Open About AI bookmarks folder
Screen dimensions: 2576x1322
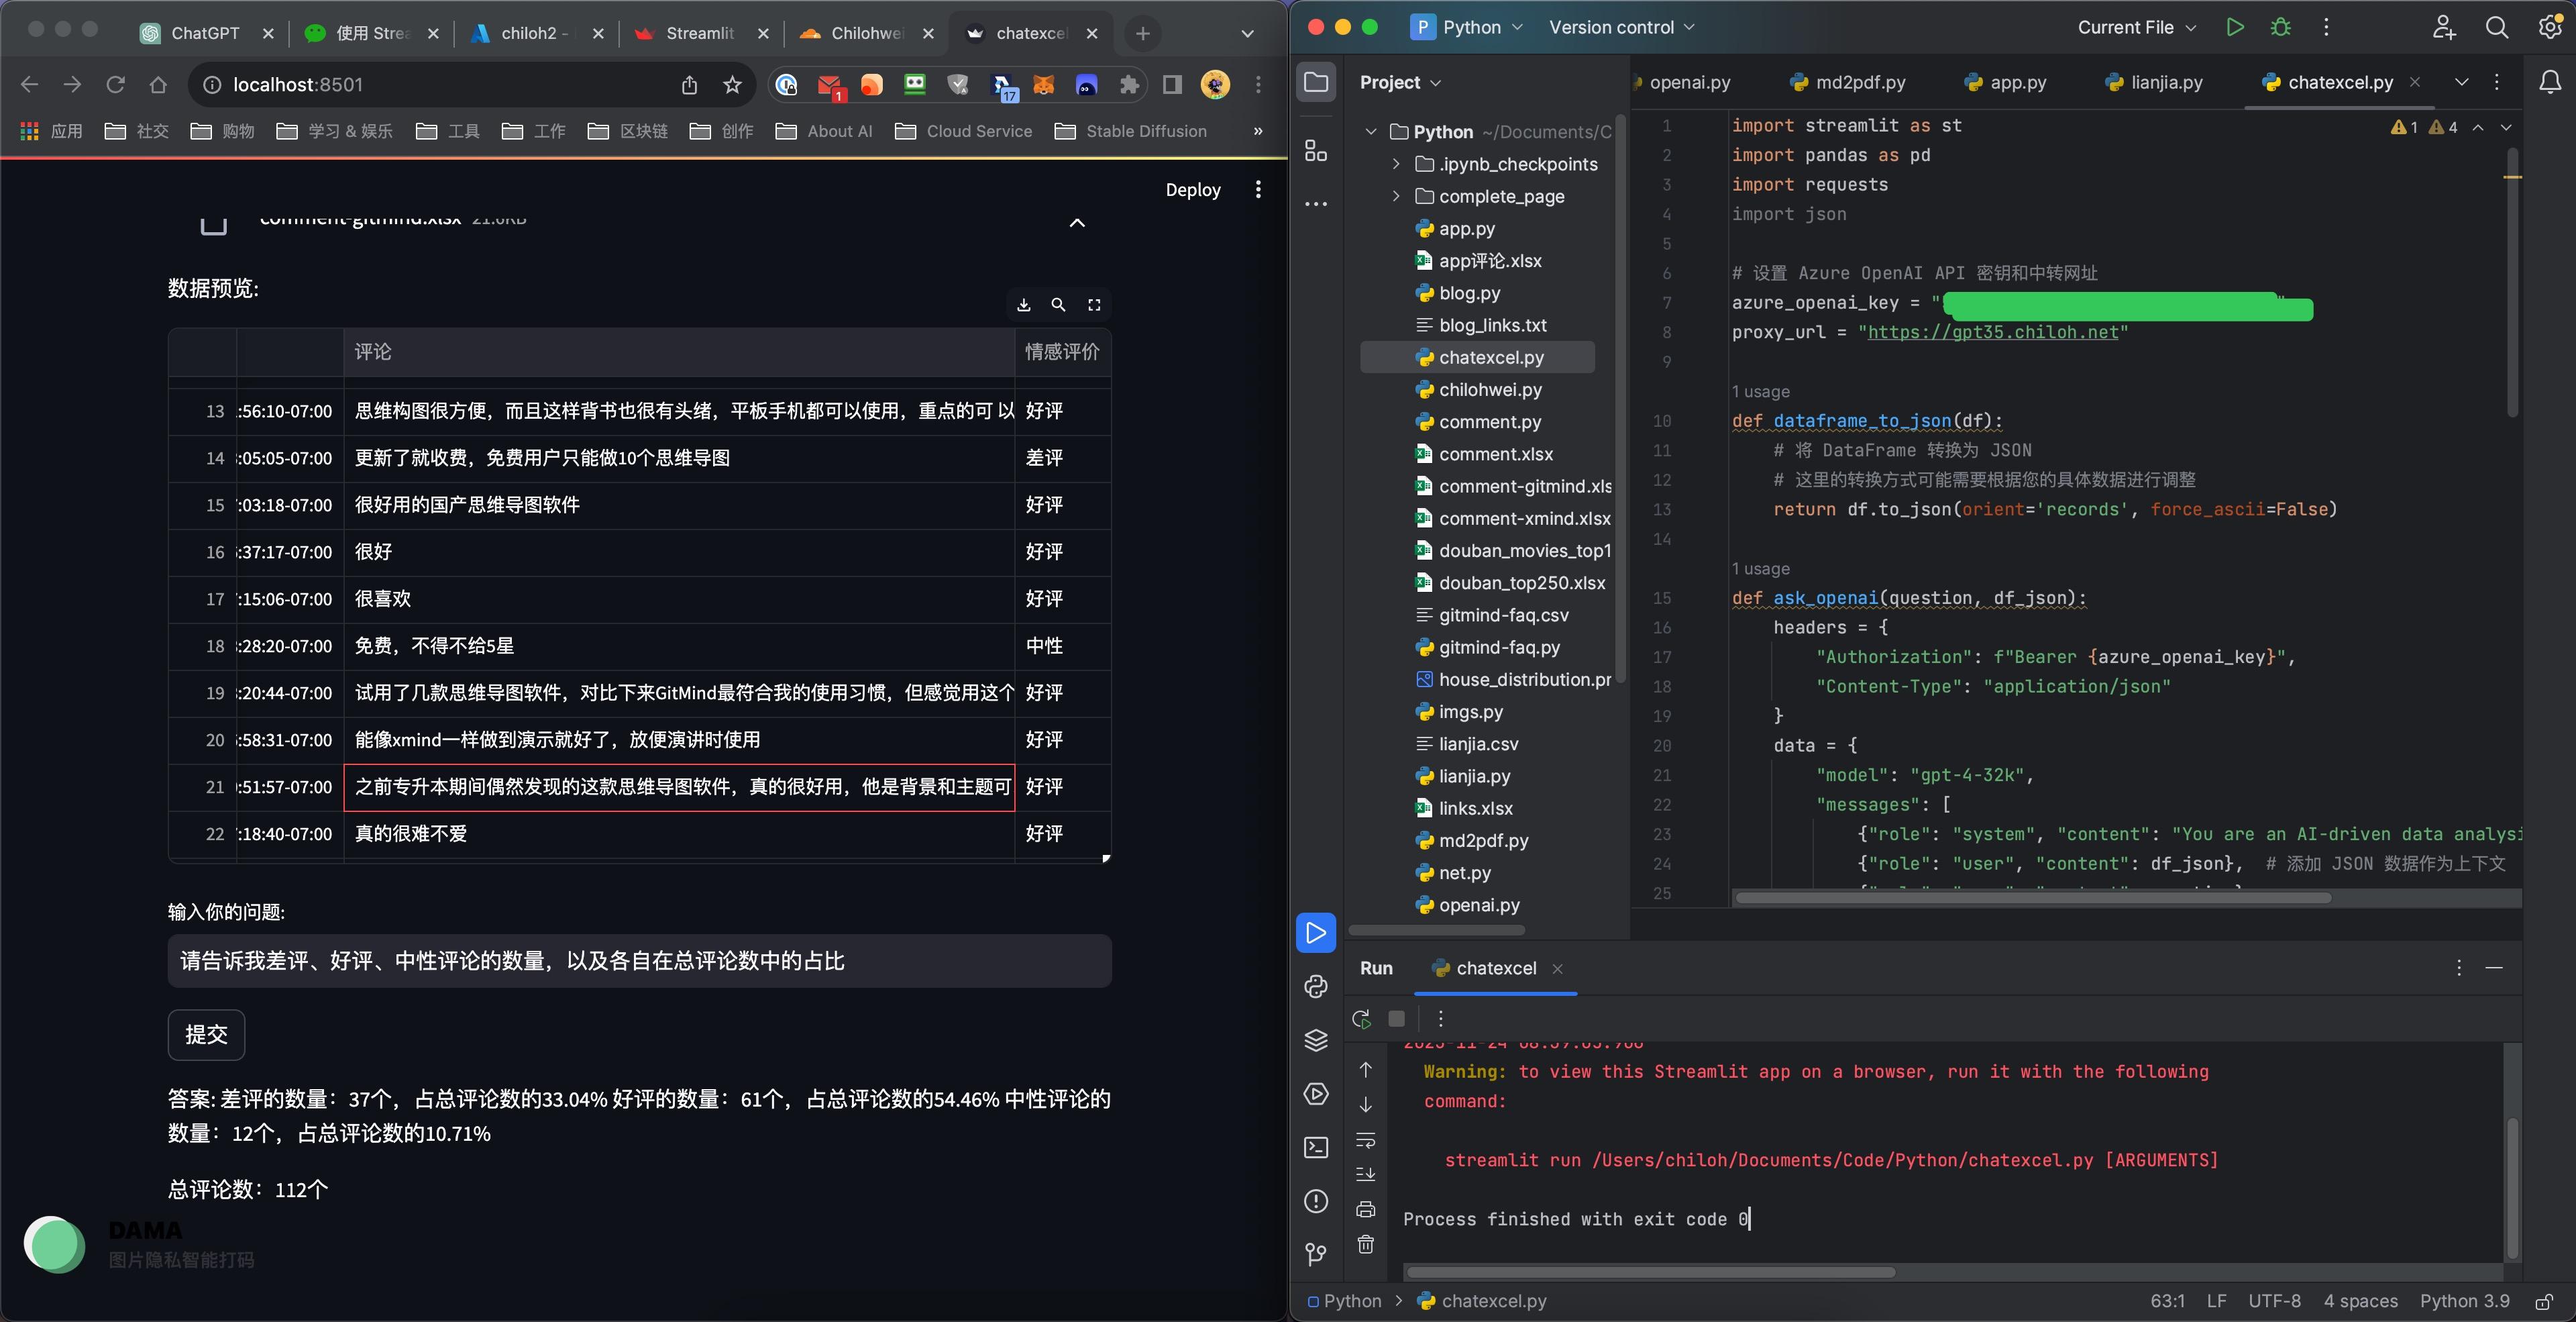click(825, 131)
